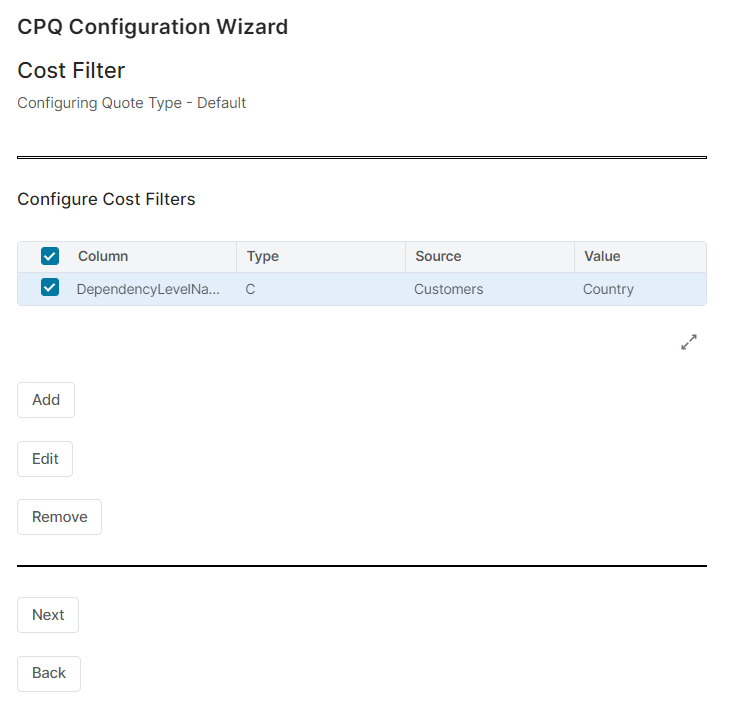Screen dimensions: 740x705
Task: Click the CPQ Configuration Wizard heading
Action: coord(153,27)
